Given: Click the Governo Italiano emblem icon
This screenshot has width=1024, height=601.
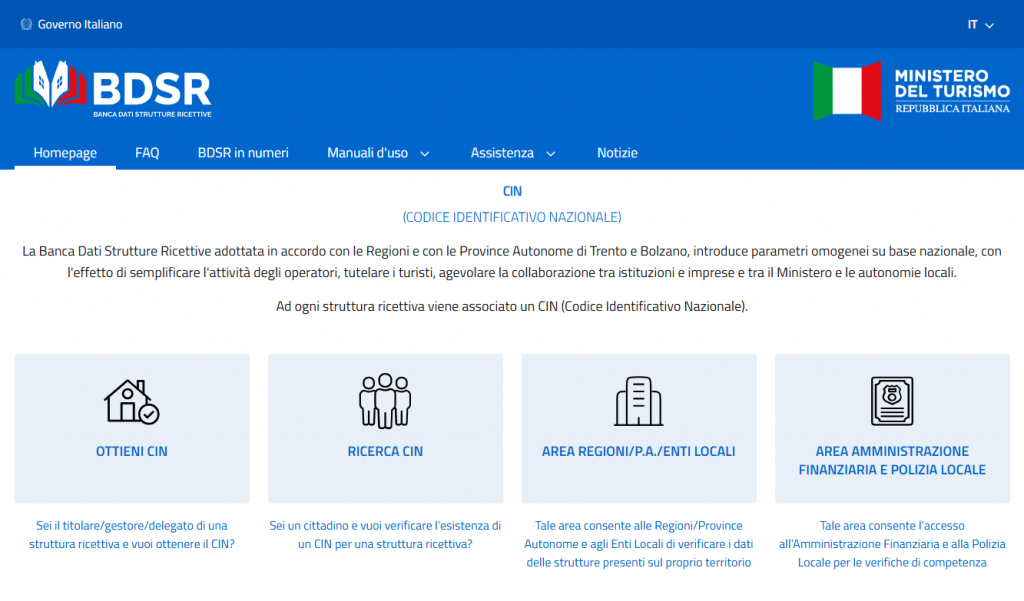Looking at the screenshot, I should pyautogui.click(x=27, y=24).
